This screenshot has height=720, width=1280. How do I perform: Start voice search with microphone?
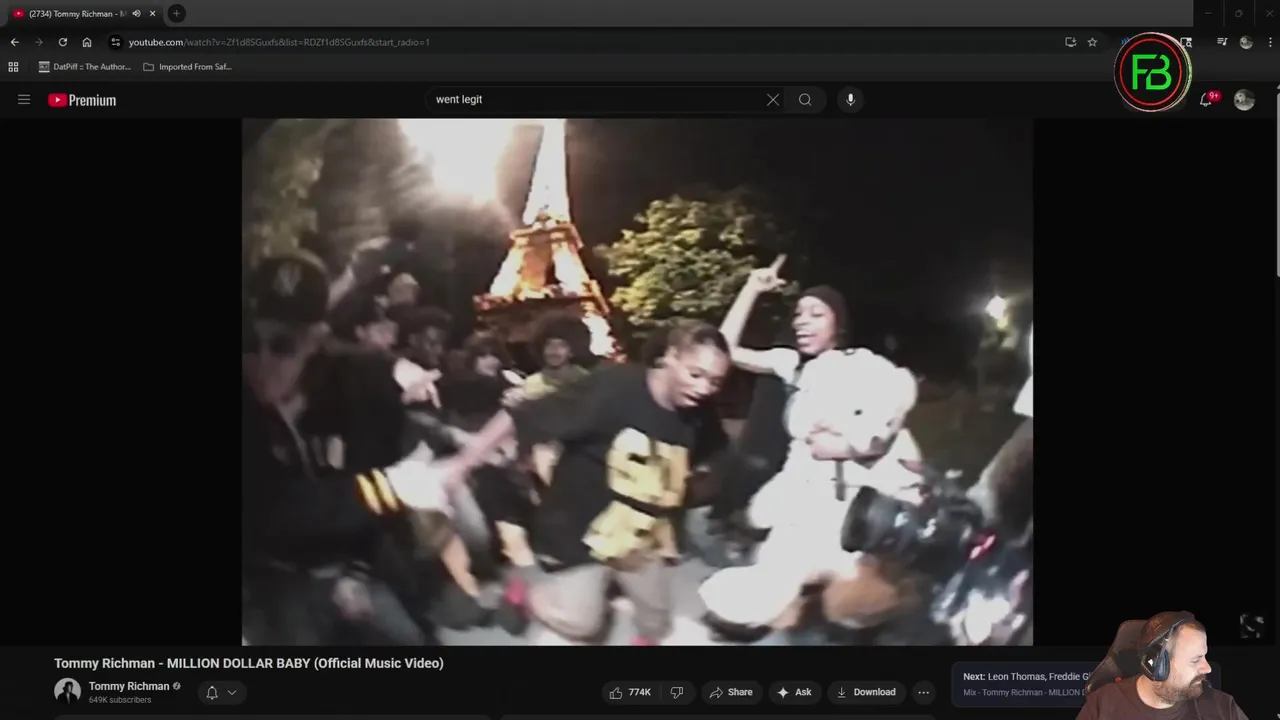[x=850, y=99]
